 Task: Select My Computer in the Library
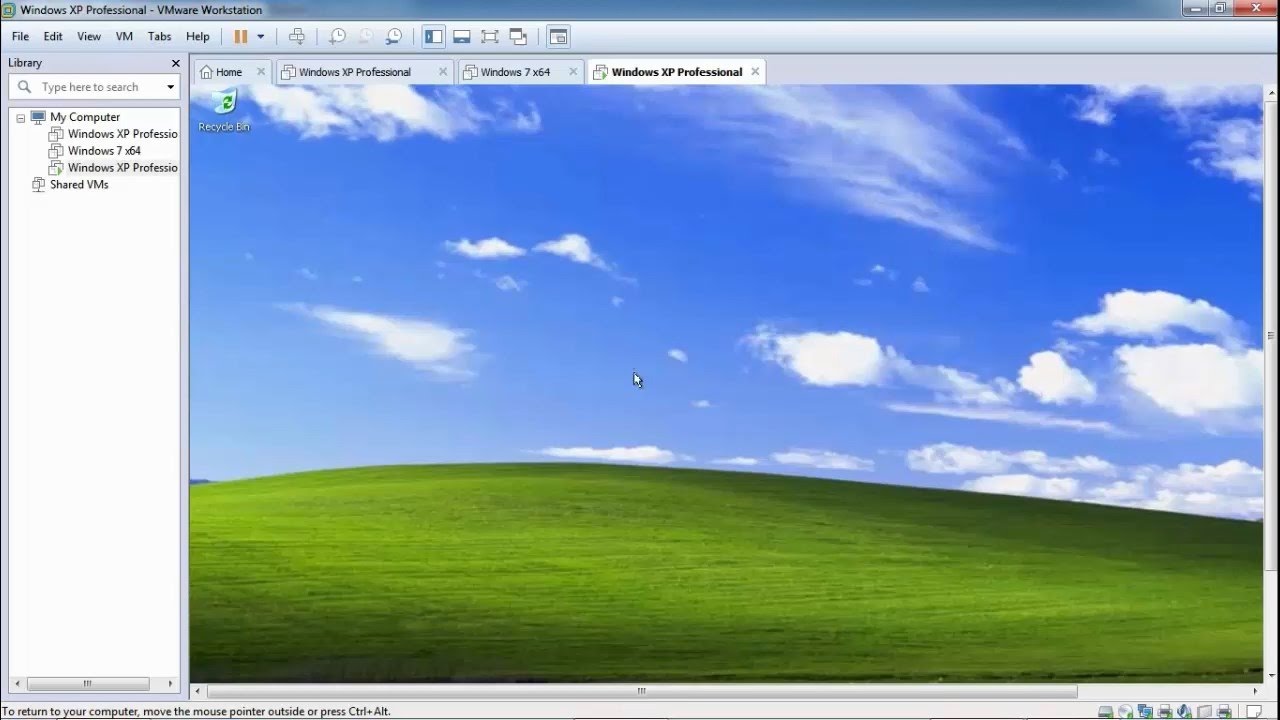(x=84, y=117)
